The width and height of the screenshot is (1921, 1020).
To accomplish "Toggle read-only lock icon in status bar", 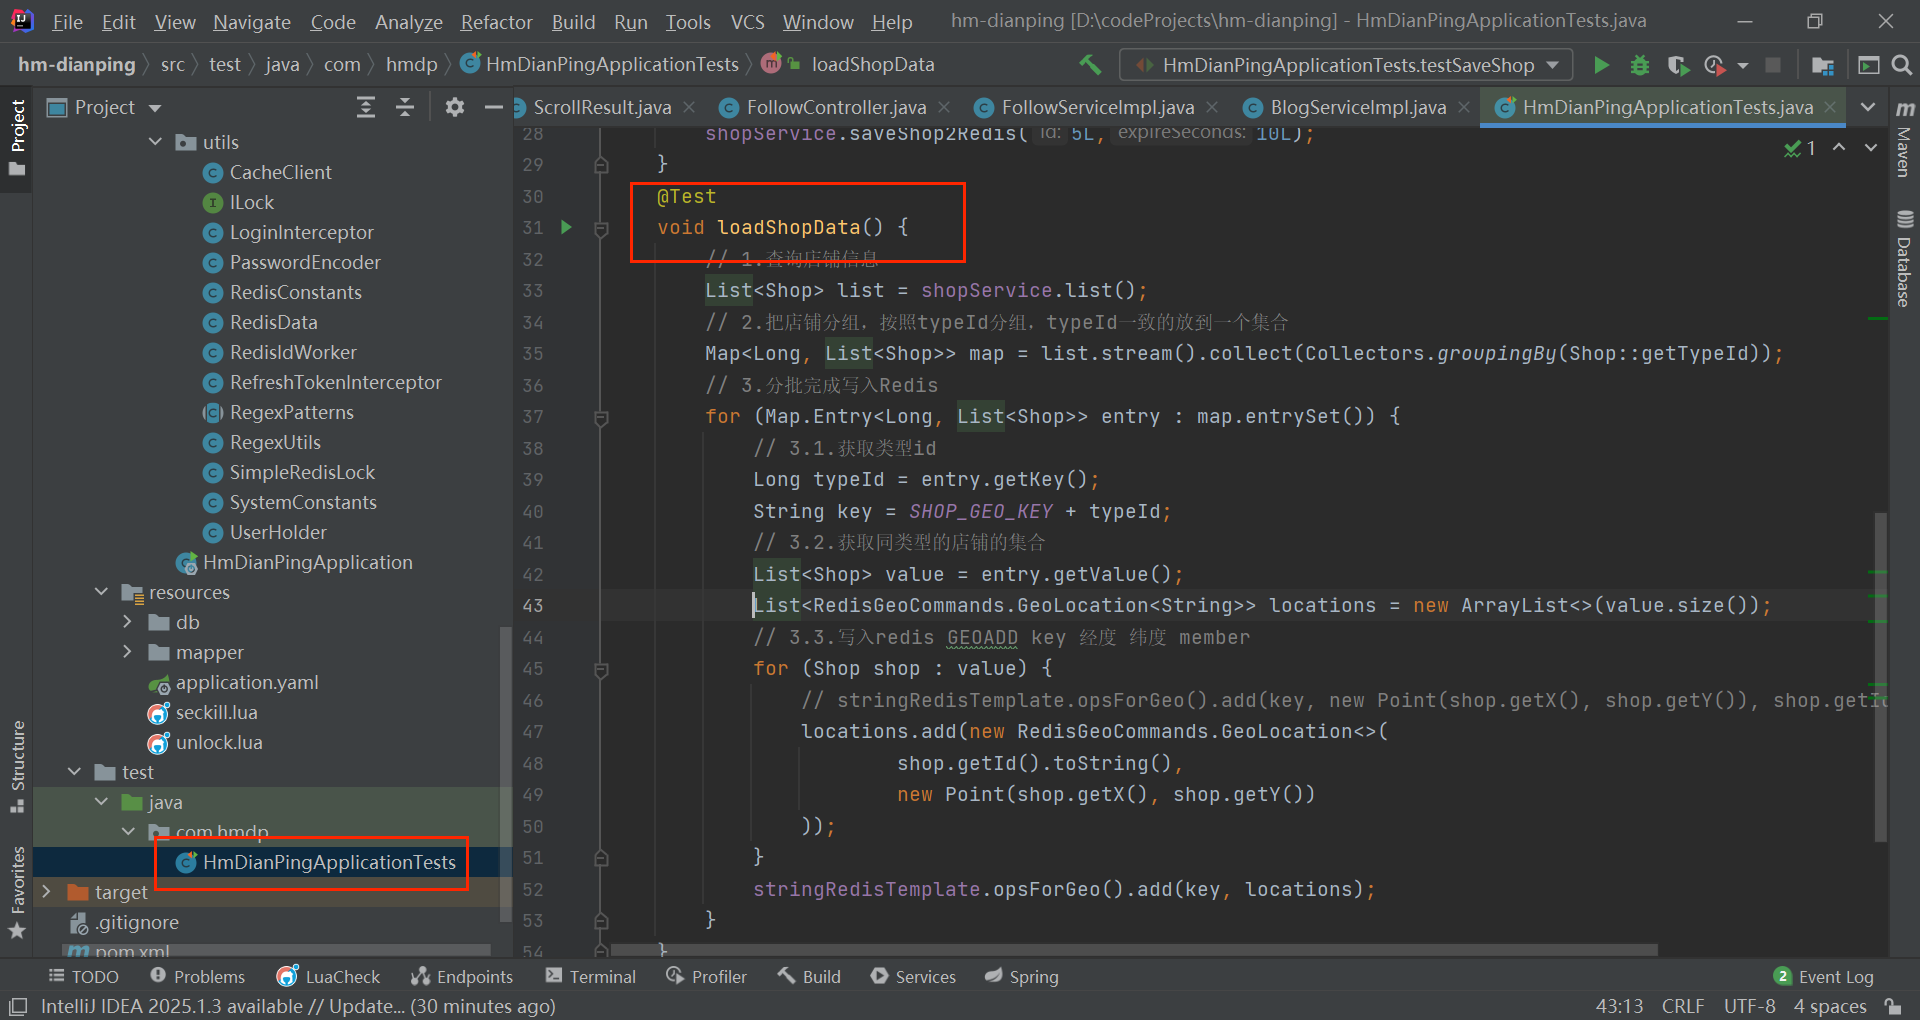I will click(x=1893, y=1006).
